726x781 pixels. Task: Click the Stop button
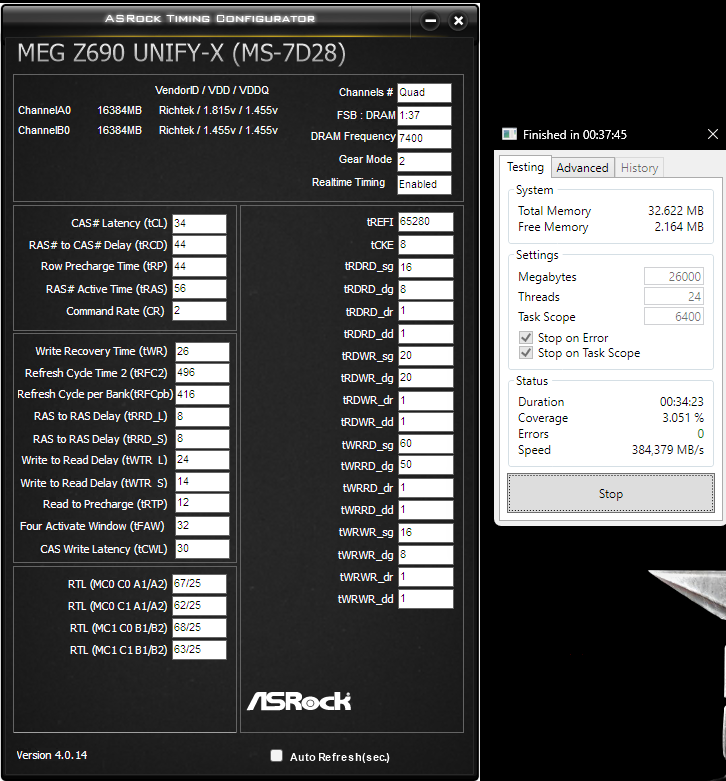(x=610, y=493)
